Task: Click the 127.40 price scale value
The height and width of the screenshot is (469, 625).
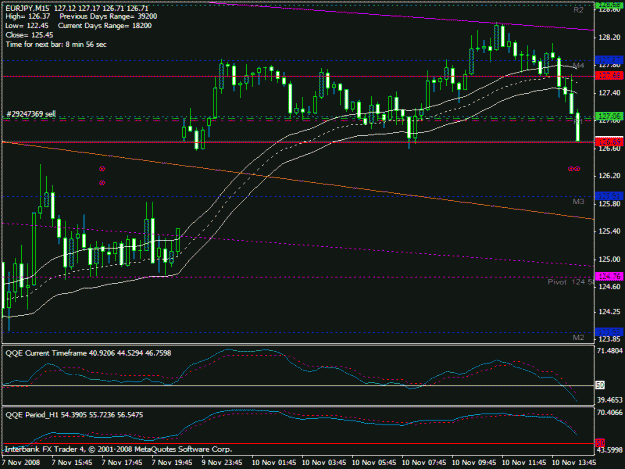Action: (x=609, y=93)
